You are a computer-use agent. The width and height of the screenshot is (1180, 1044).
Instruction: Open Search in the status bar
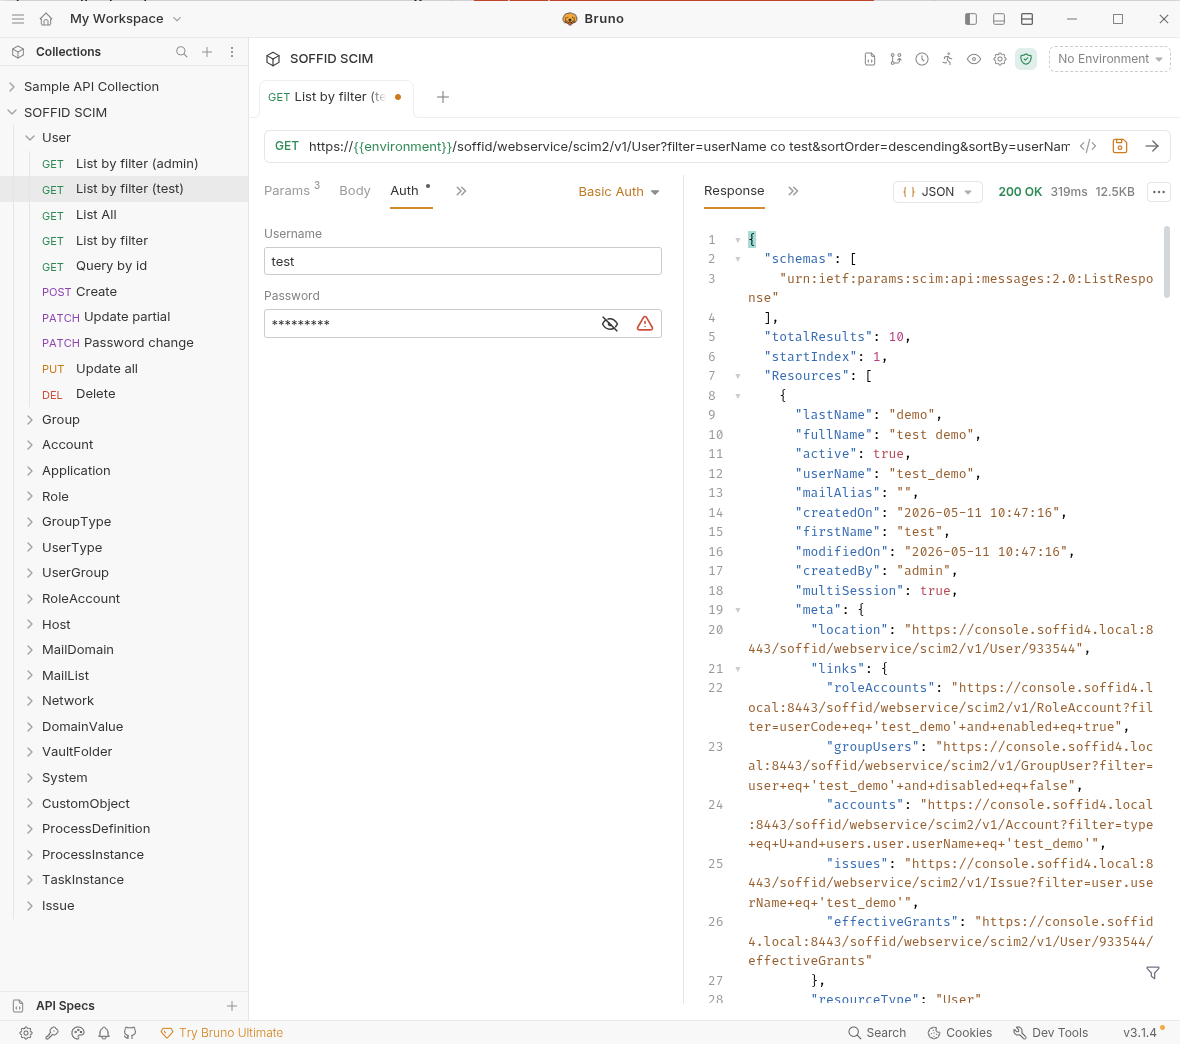[877, 1033]
